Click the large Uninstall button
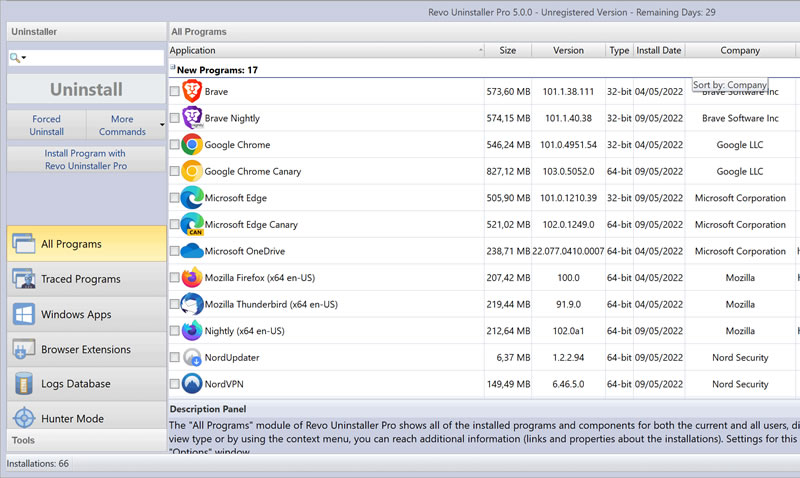Screen dimensions: 800x478 point(86,90)
